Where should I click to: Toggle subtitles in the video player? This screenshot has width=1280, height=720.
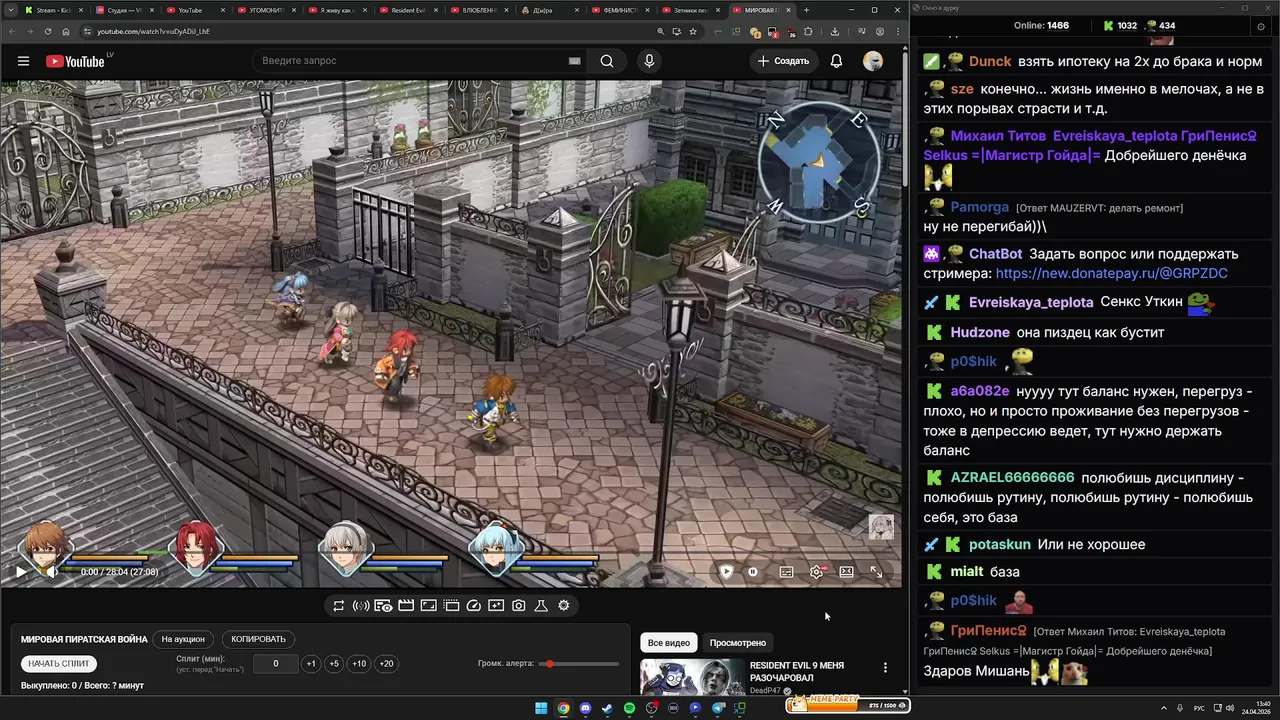(786, 572)
